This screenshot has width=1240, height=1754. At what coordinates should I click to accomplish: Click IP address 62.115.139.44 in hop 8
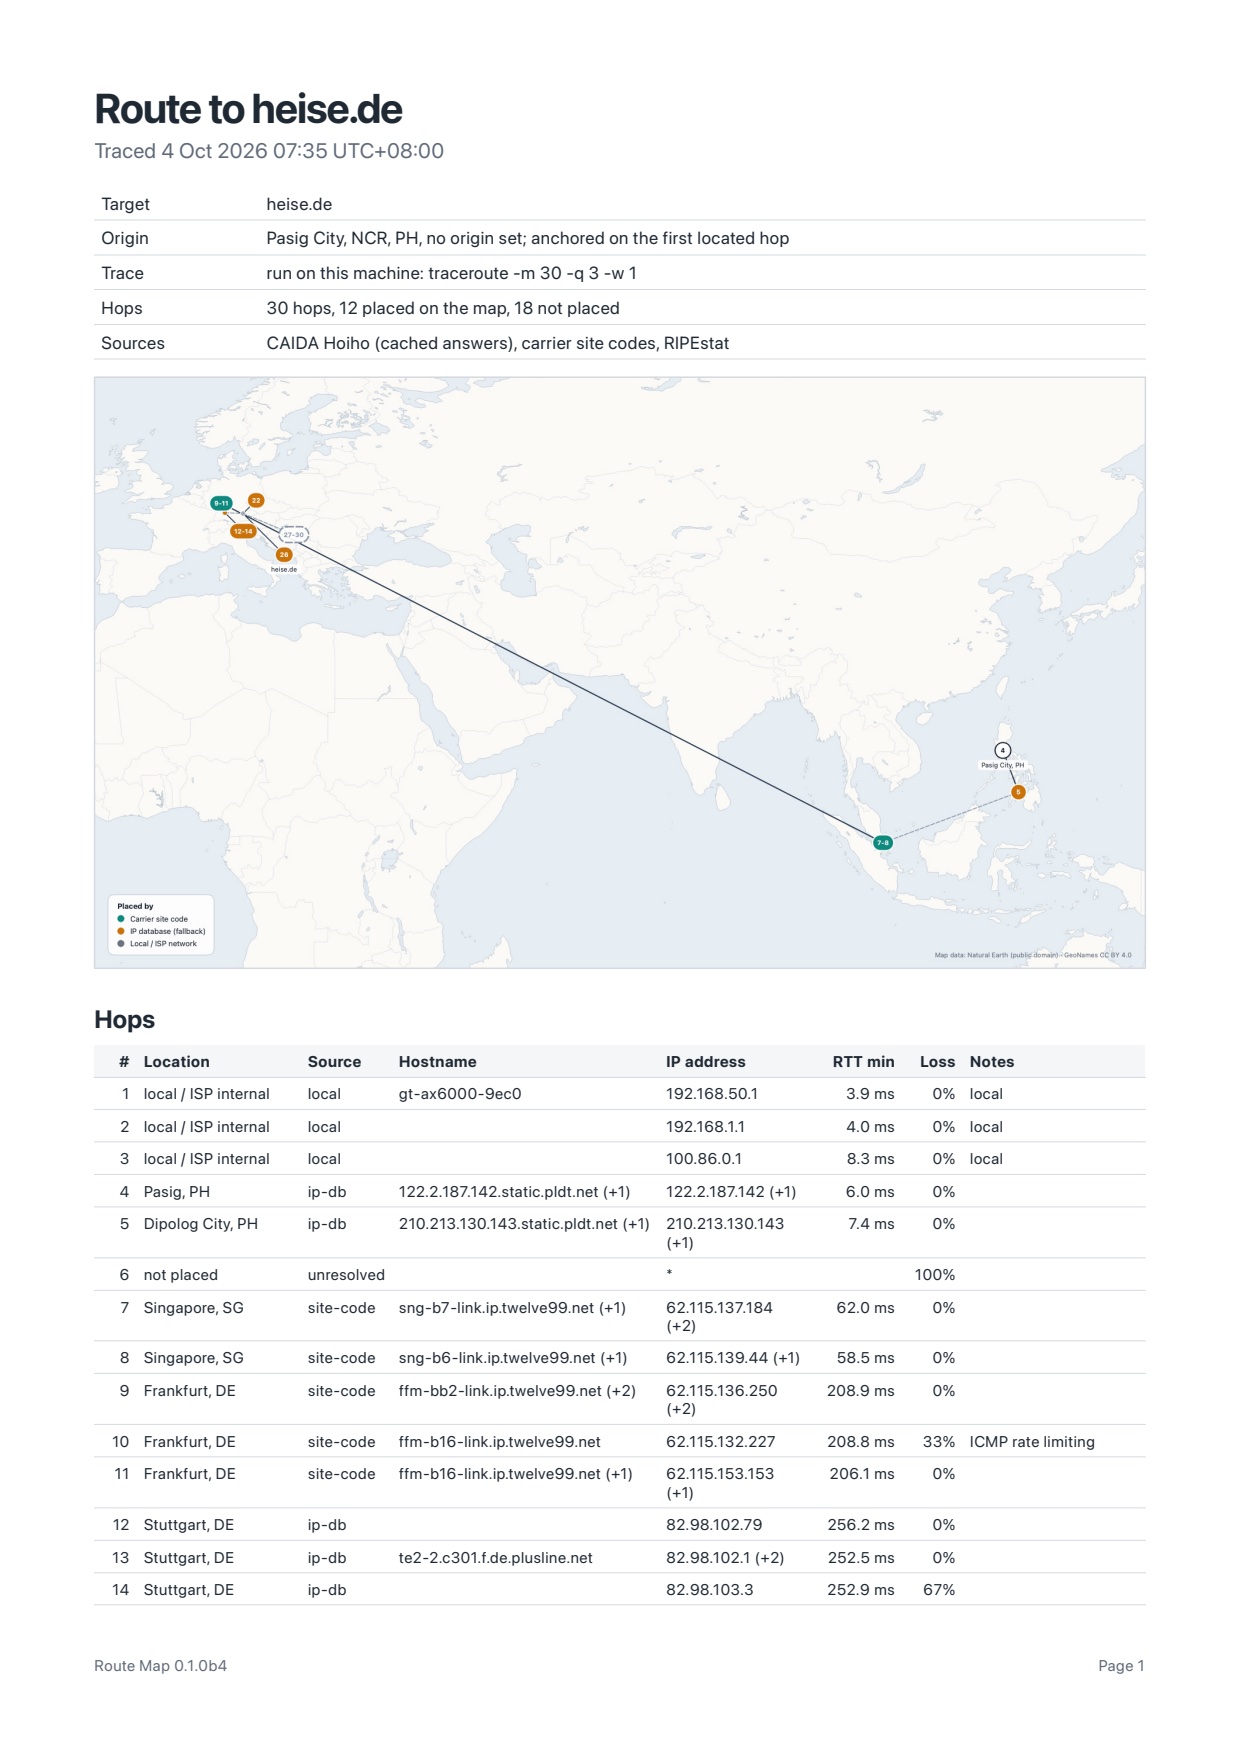(x=717, y=1358)
